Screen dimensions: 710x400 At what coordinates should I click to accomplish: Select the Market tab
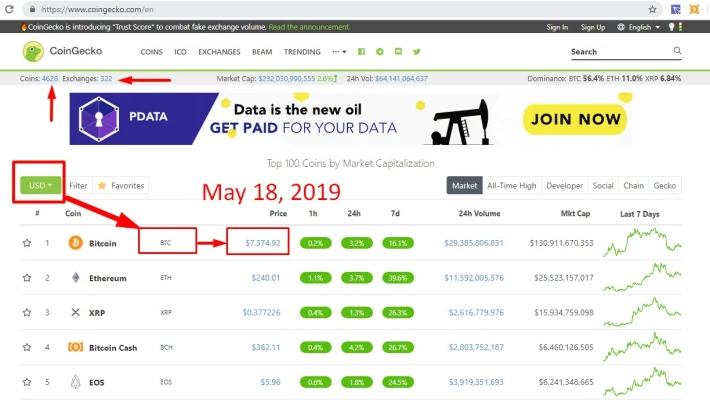point(464,185)
